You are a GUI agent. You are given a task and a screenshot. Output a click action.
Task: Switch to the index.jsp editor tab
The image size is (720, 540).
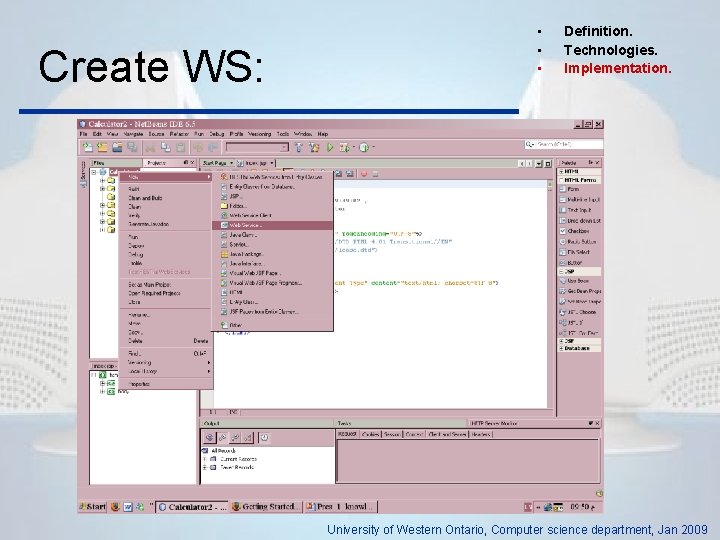[x=256, y=163]
